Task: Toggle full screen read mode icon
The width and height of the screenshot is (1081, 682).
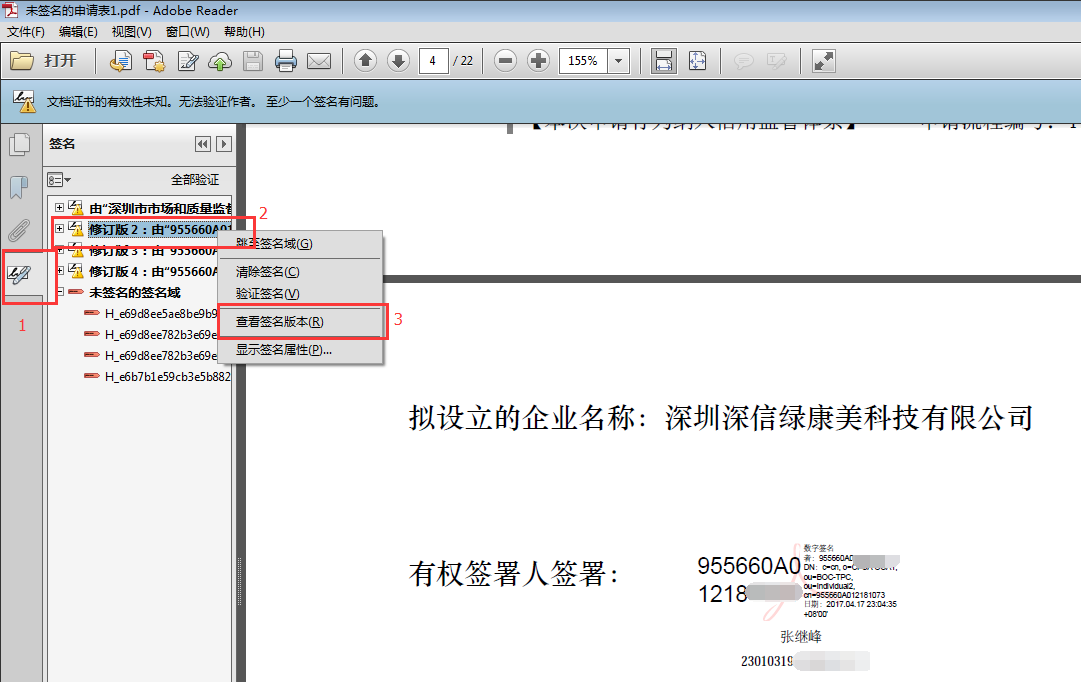Action: 824,61
